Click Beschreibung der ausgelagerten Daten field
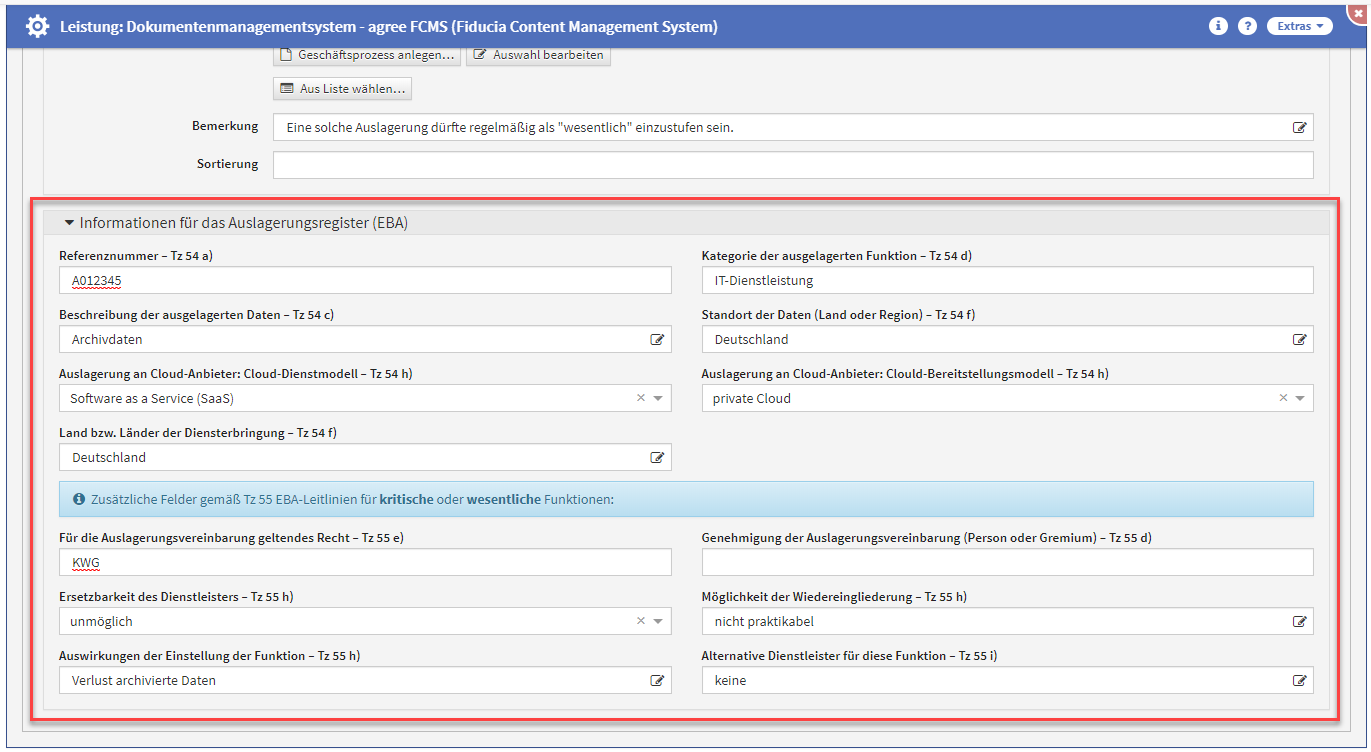The height and width of the screenshot is (752, 1371). [x=365, y=339]
